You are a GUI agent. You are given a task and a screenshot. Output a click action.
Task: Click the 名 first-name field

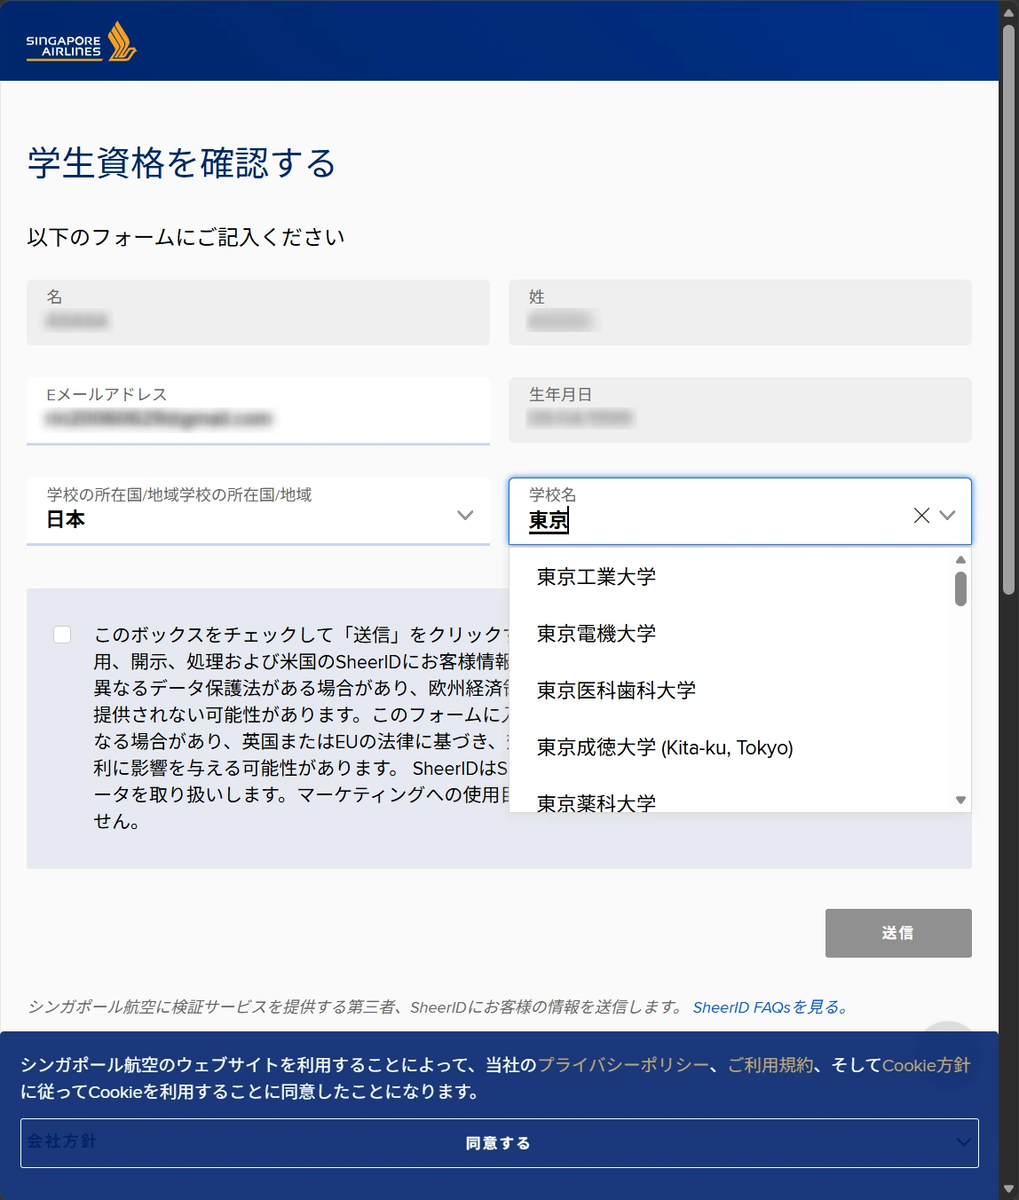[258, 312]
